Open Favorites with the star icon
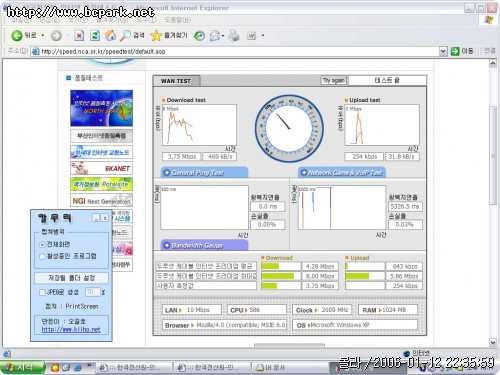Image resolution: width=500 pixels, height=375 pixels. [156, 35]
